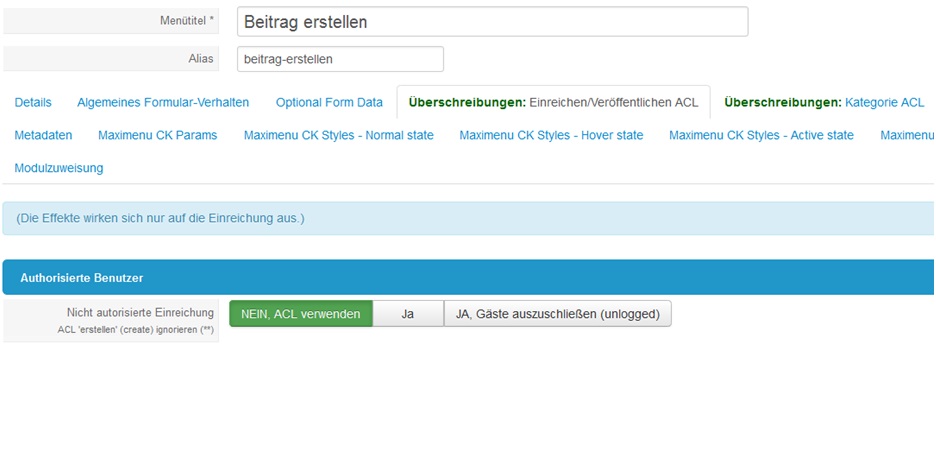Open Überschreibungen: Kategorie ACL tab
This screenshot has width=936, height=460.
coord(824,102)
